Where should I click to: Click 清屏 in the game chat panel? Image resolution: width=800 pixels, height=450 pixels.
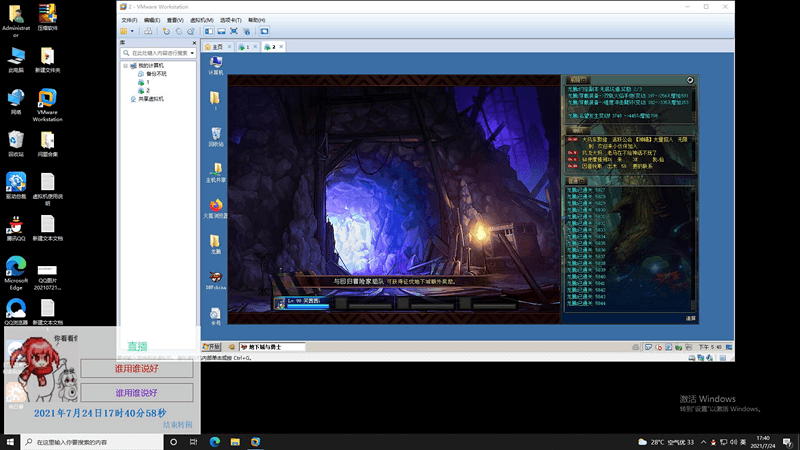pos(690,318)
